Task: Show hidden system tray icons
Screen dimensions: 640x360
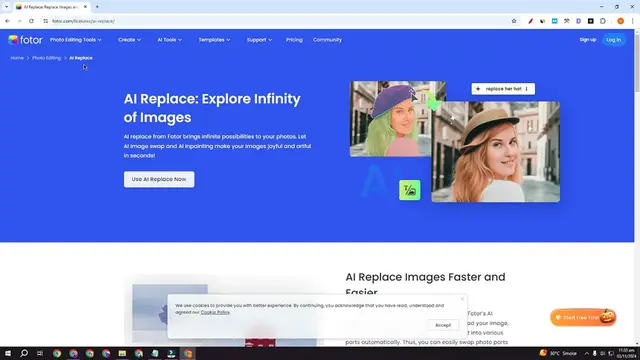Action: tap(587, 353)
